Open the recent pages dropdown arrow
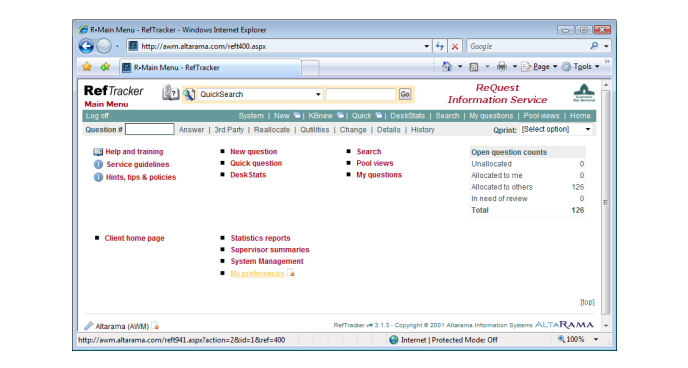The image size is (688, 368). (x=117, y=46)
